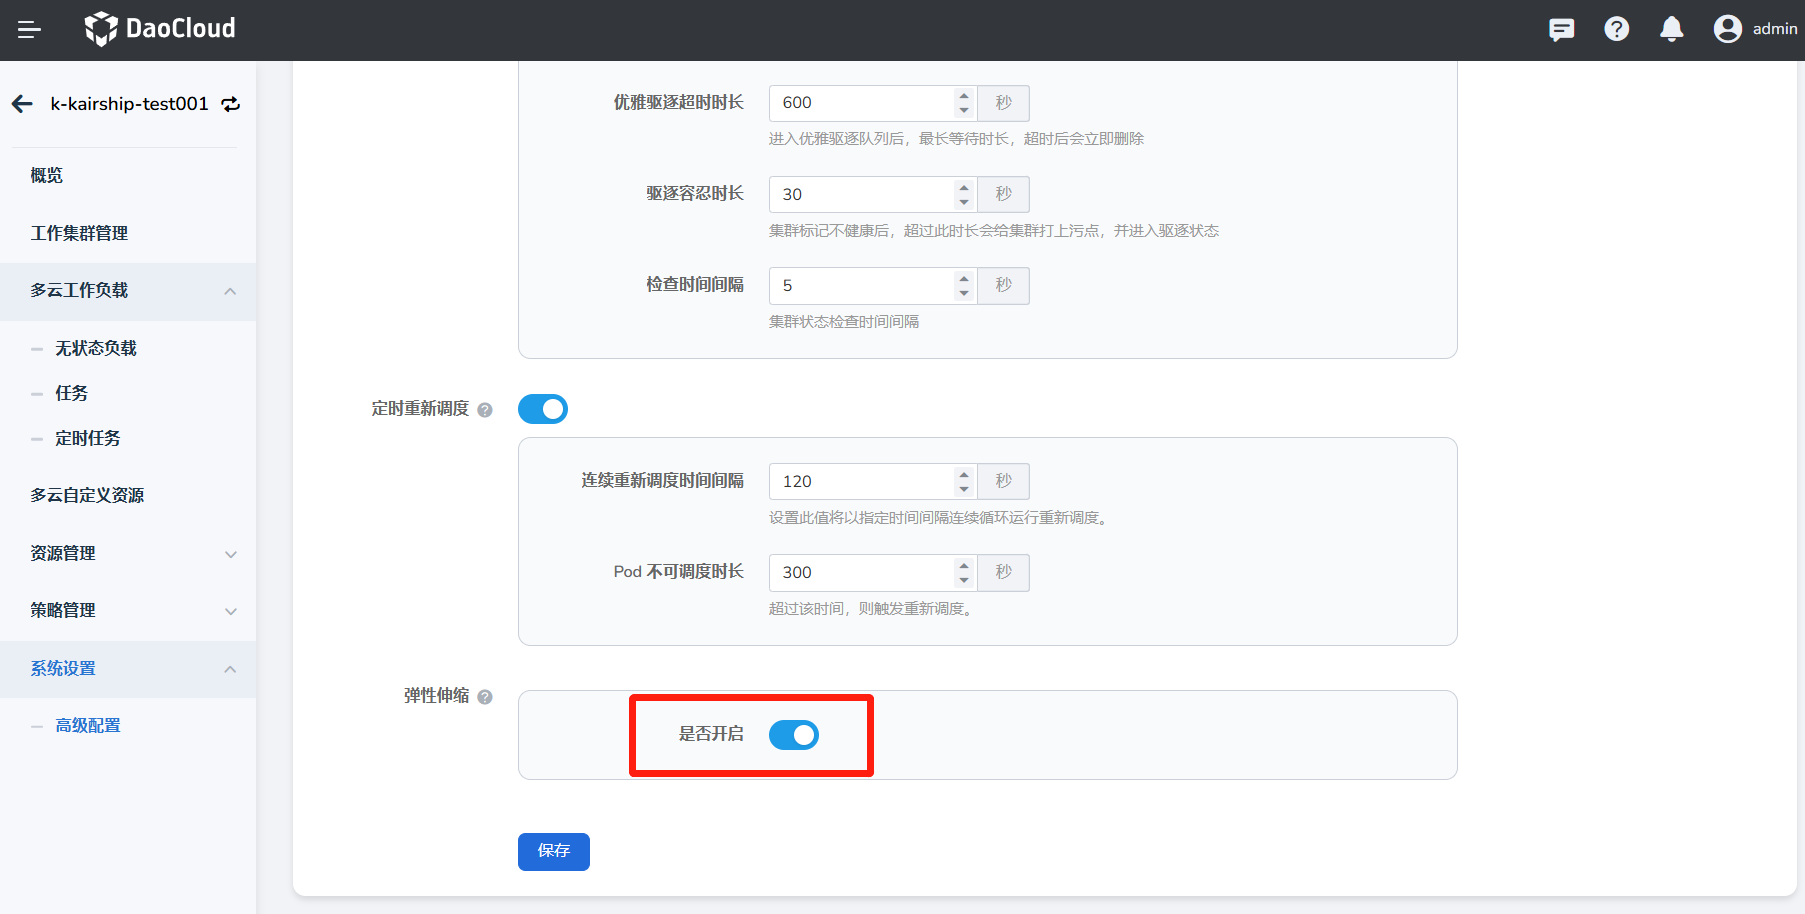This screenshot has height=914, width=1805.
Task: Turn off the 是否开启 elastic scaling switch
Action: pyautogui.click(x=793, y=735)
